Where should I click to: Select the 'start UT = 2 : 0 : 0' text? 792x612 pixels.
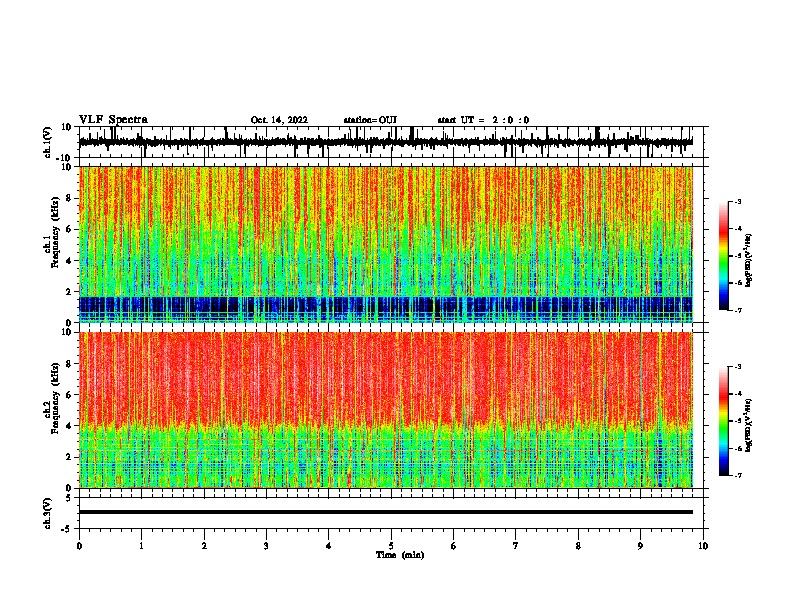pyautogui.click(x=483, y=120)
